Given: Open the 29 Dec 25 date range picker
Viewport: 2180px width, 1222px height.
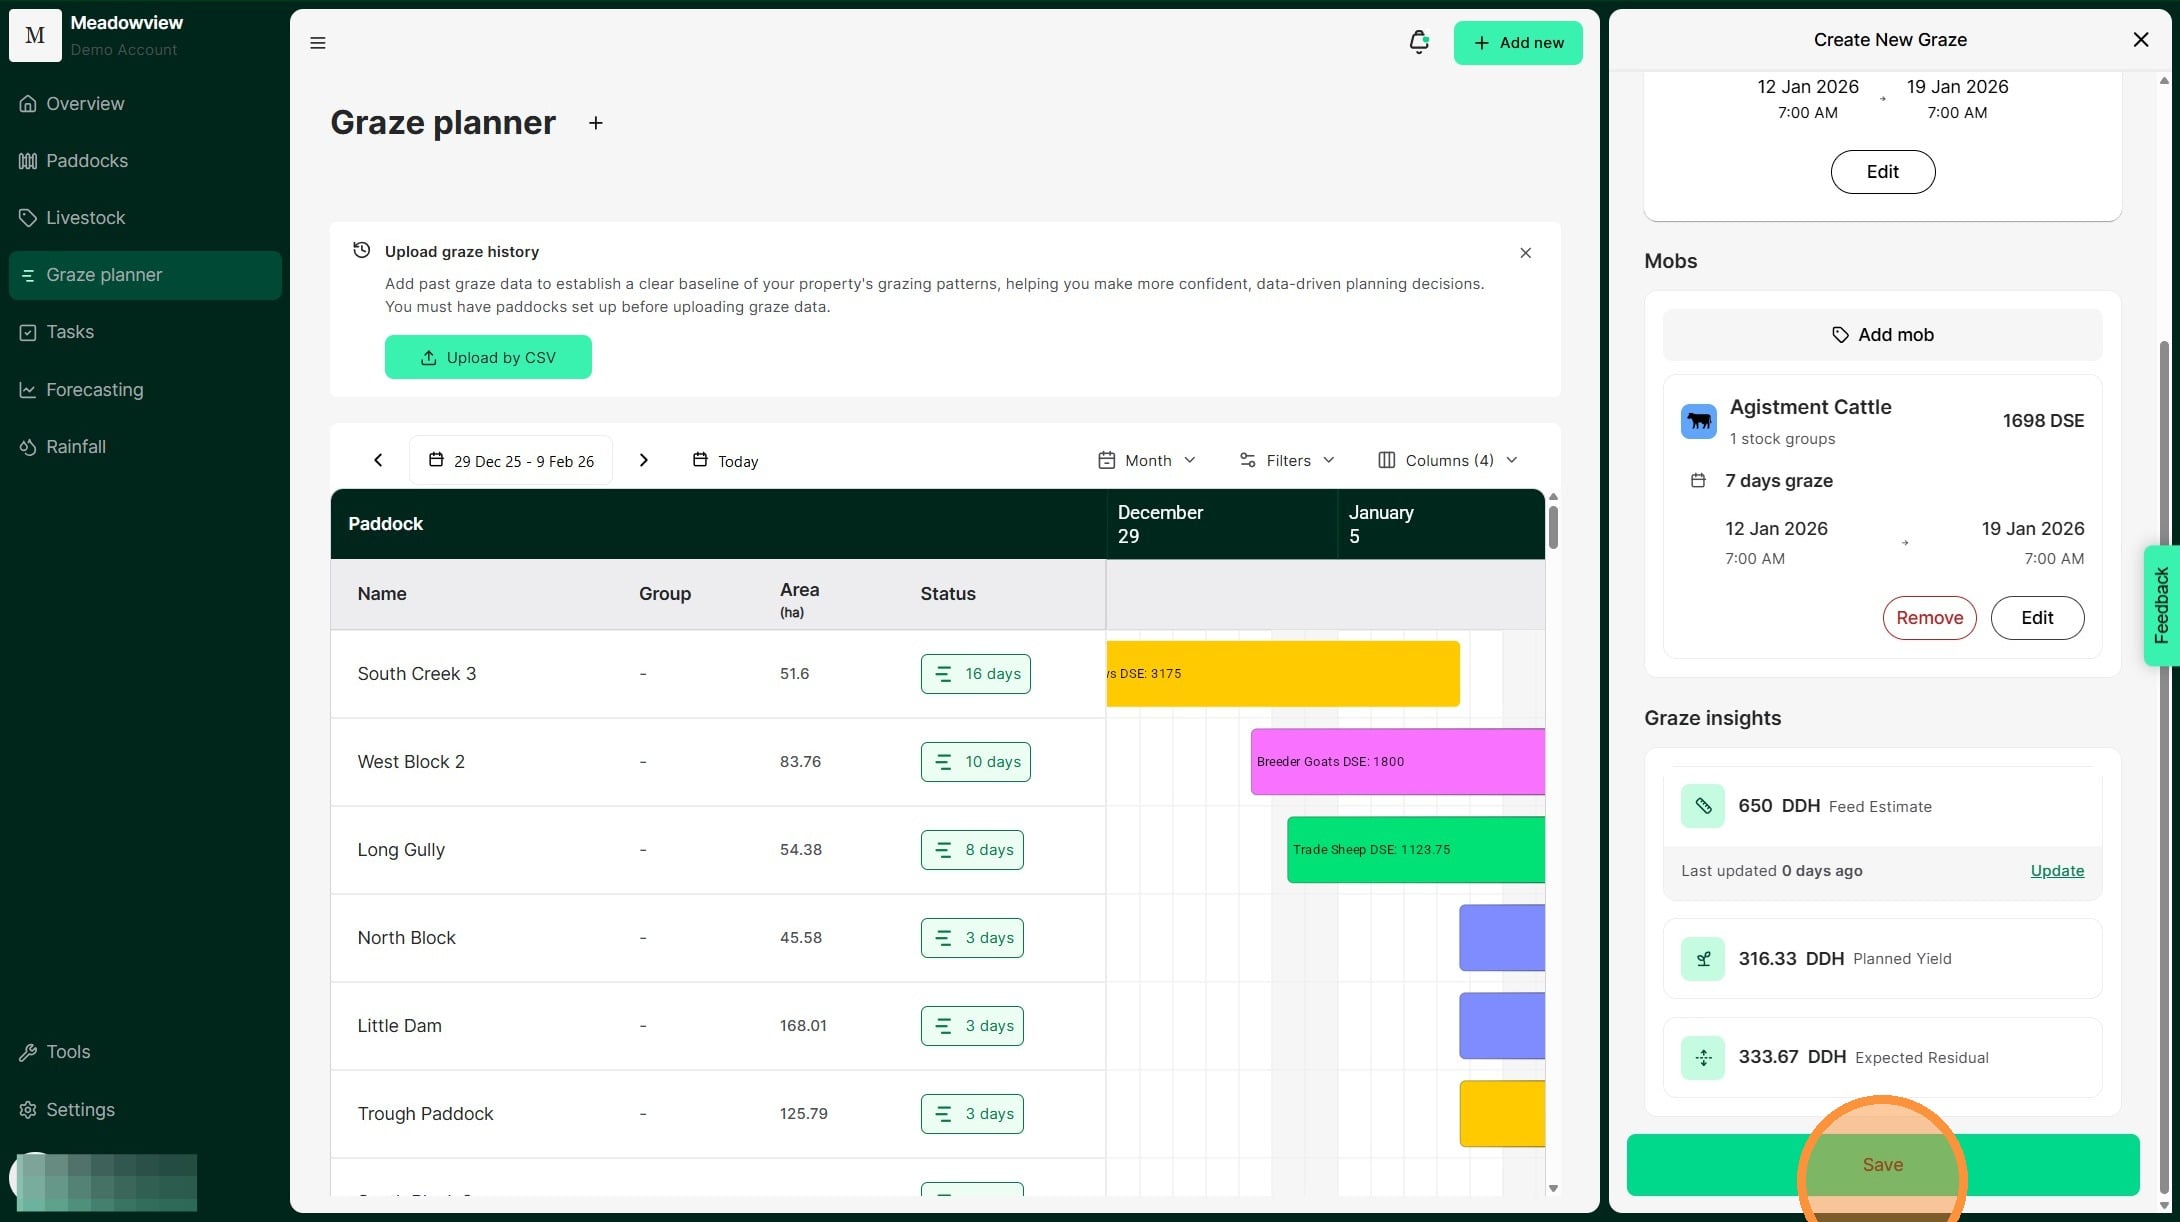Looking at the screenshot, I should tap(511, 461).
